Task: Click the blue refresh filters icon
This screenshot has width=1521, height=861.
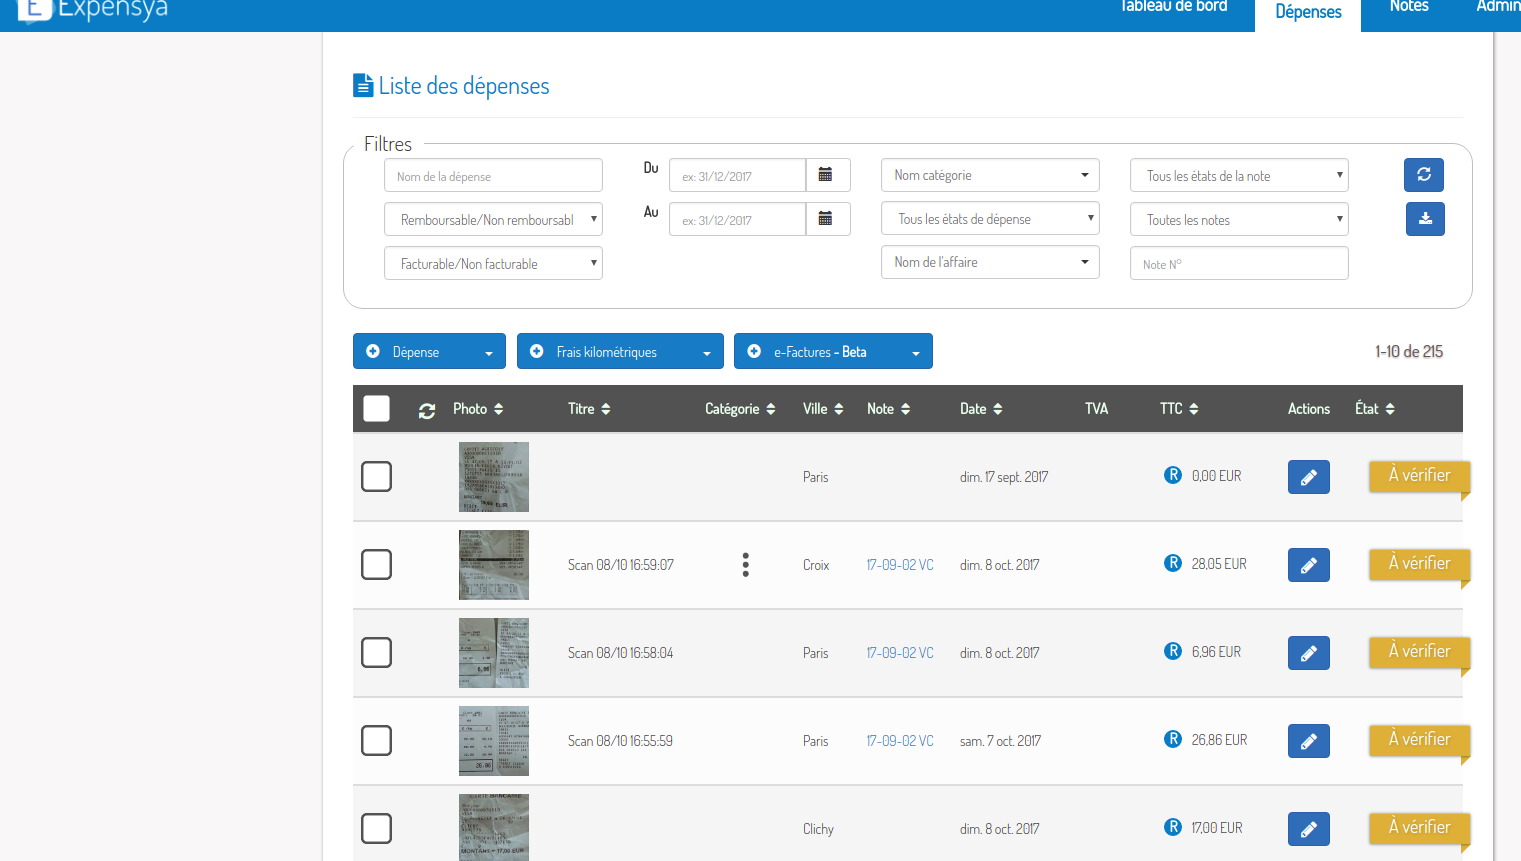Action: coord(1424,175)
